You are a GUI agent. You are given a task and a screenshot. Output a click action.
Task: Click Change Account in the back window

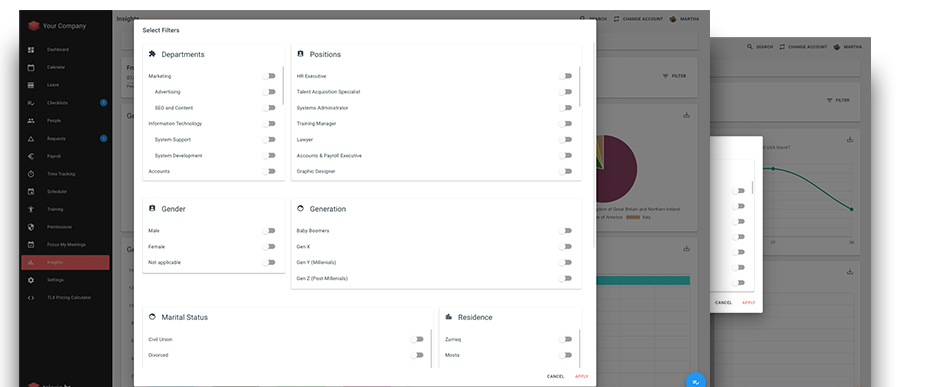(803, 47)
